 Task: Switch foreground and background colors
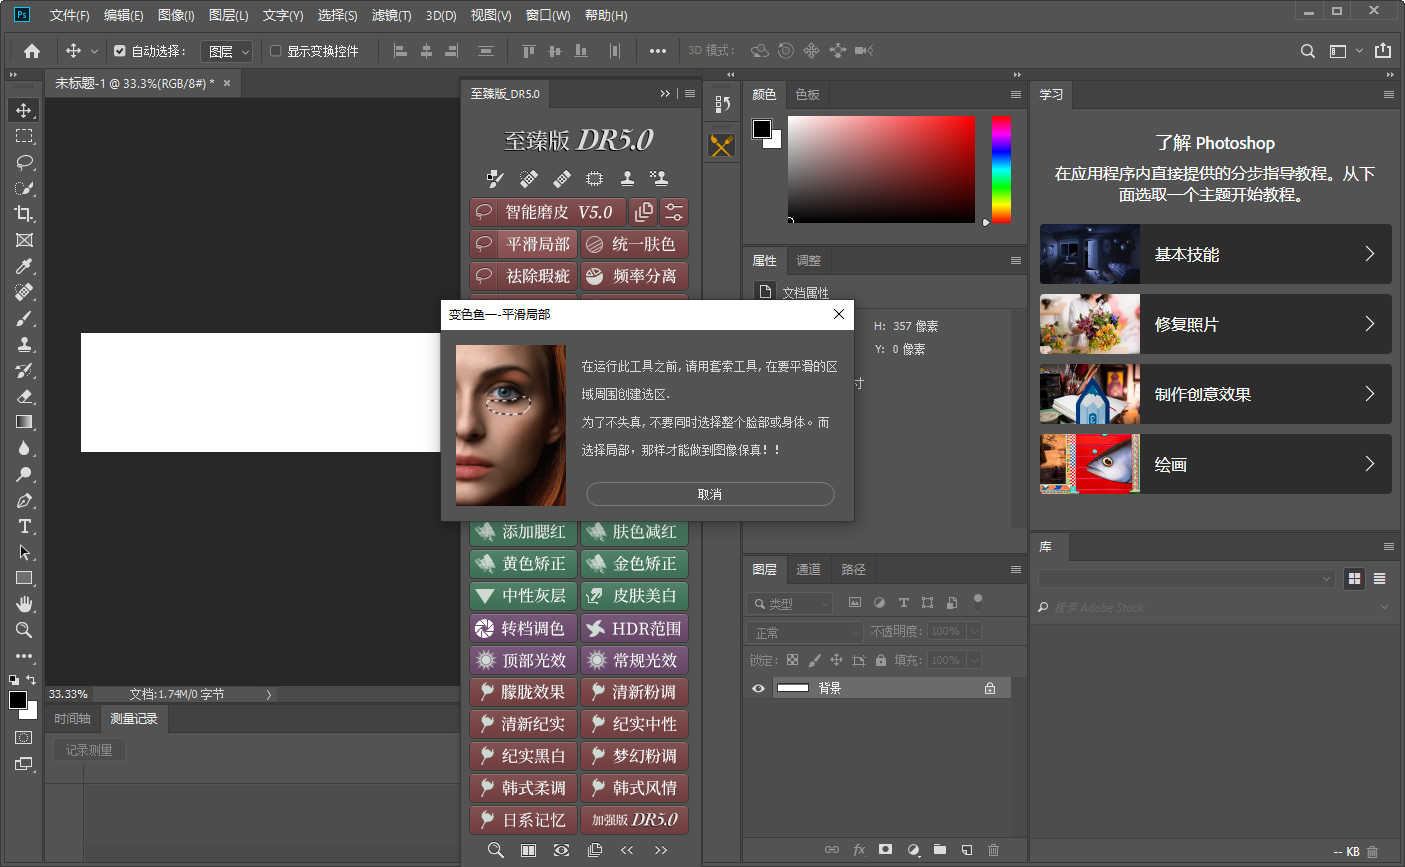31,680
